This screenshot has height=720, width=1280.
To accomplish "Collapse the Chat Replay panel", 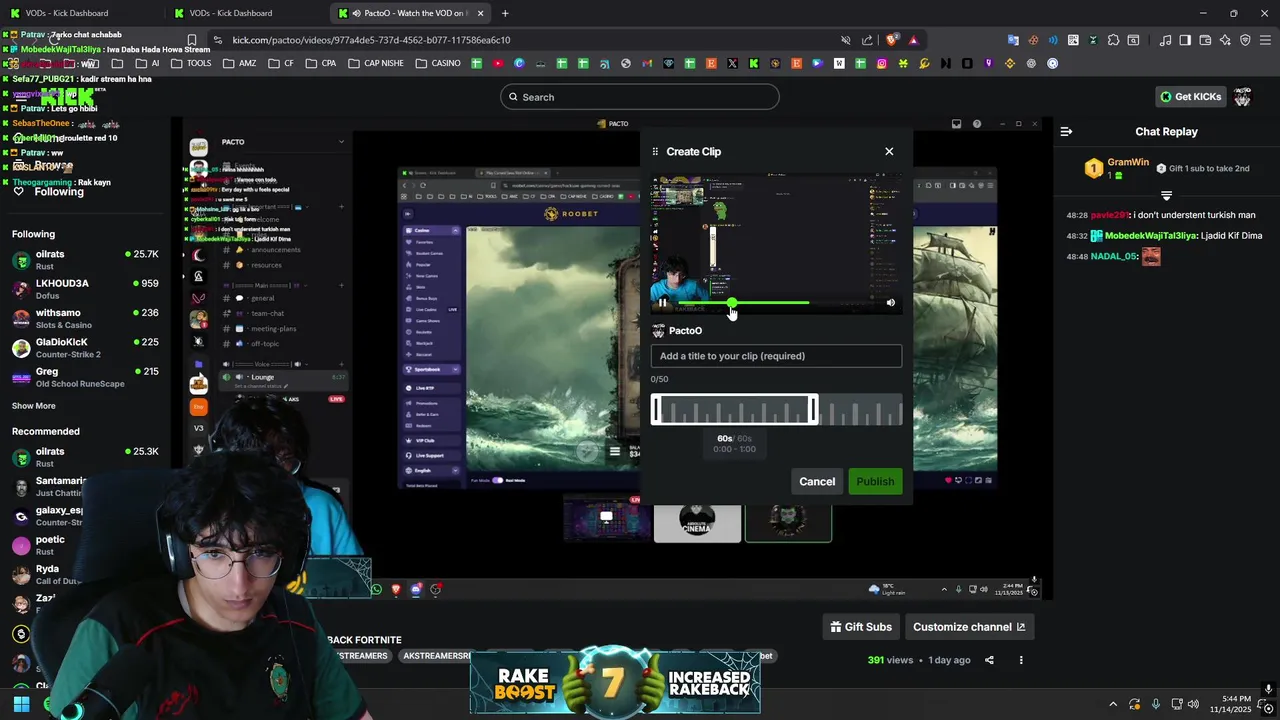I will pyautogui.click(x=1066, y=131).
